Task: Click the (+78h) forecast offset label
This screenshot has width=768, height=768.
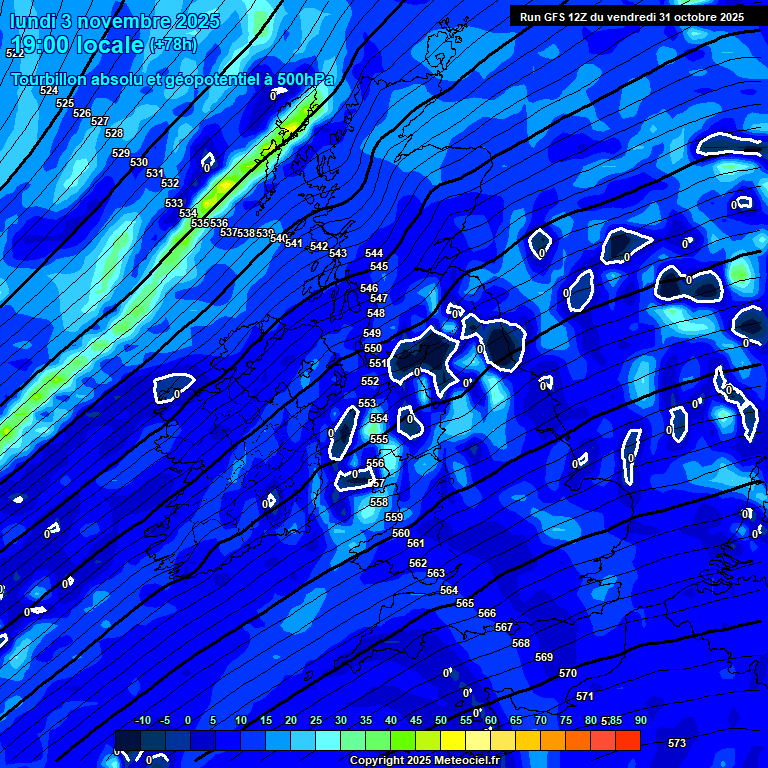Action: tap(172, 45)
